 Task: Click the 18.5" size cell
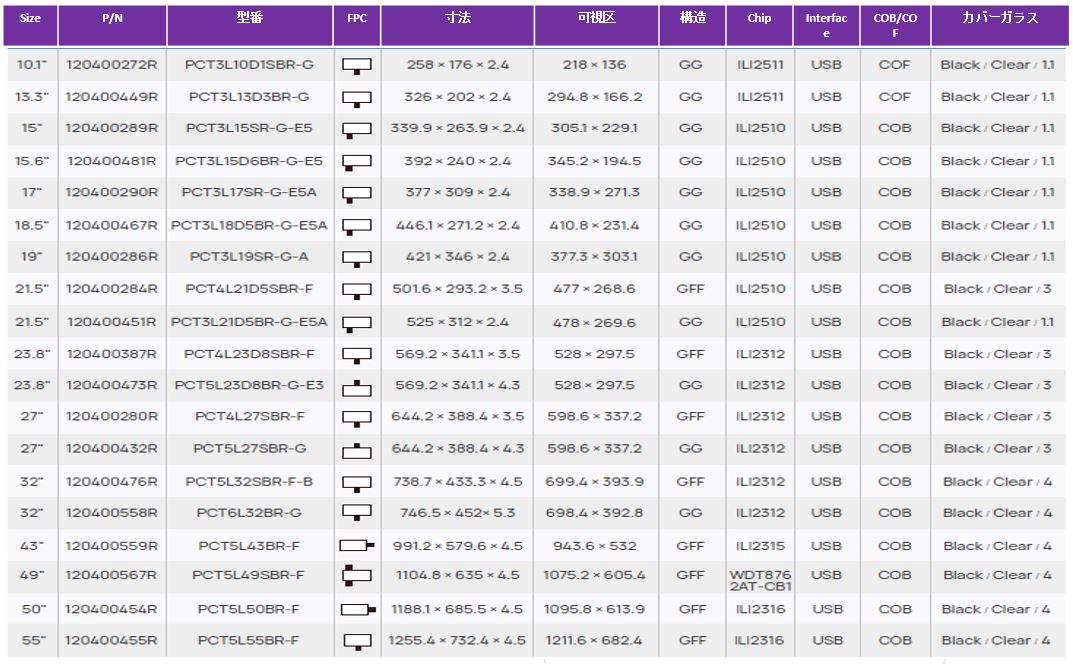(x=31, y=226)
